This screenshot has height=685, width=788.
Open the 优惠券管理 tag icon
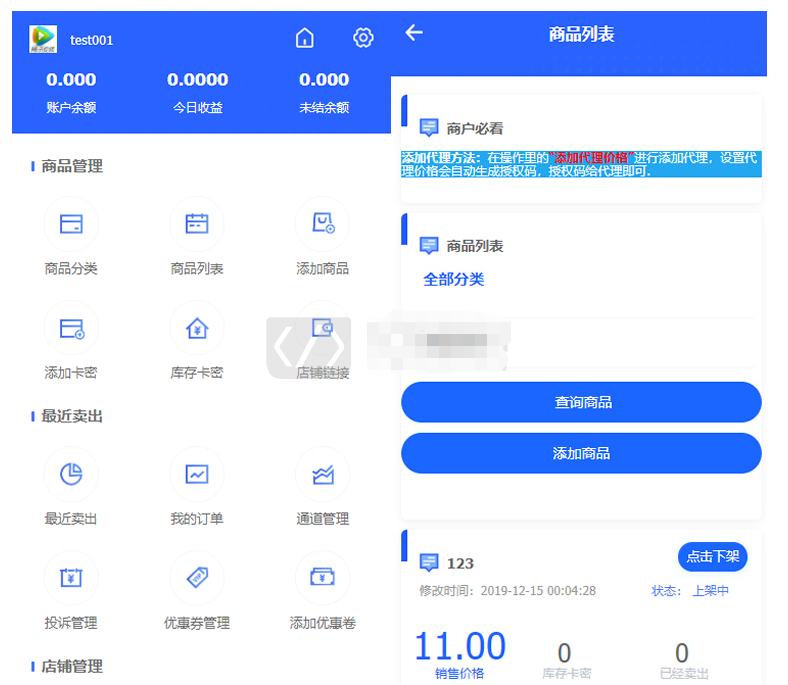point(197,578)
